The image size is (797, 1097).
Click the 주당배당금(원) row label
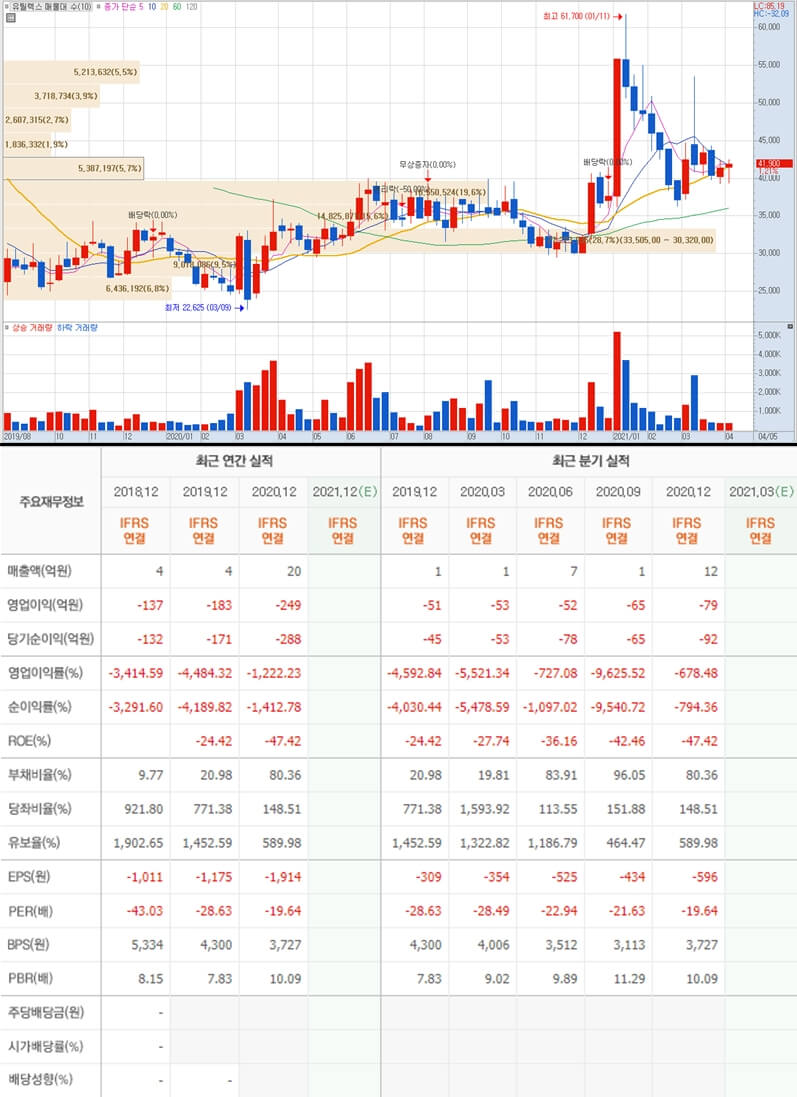click(x=45, y=1012)
